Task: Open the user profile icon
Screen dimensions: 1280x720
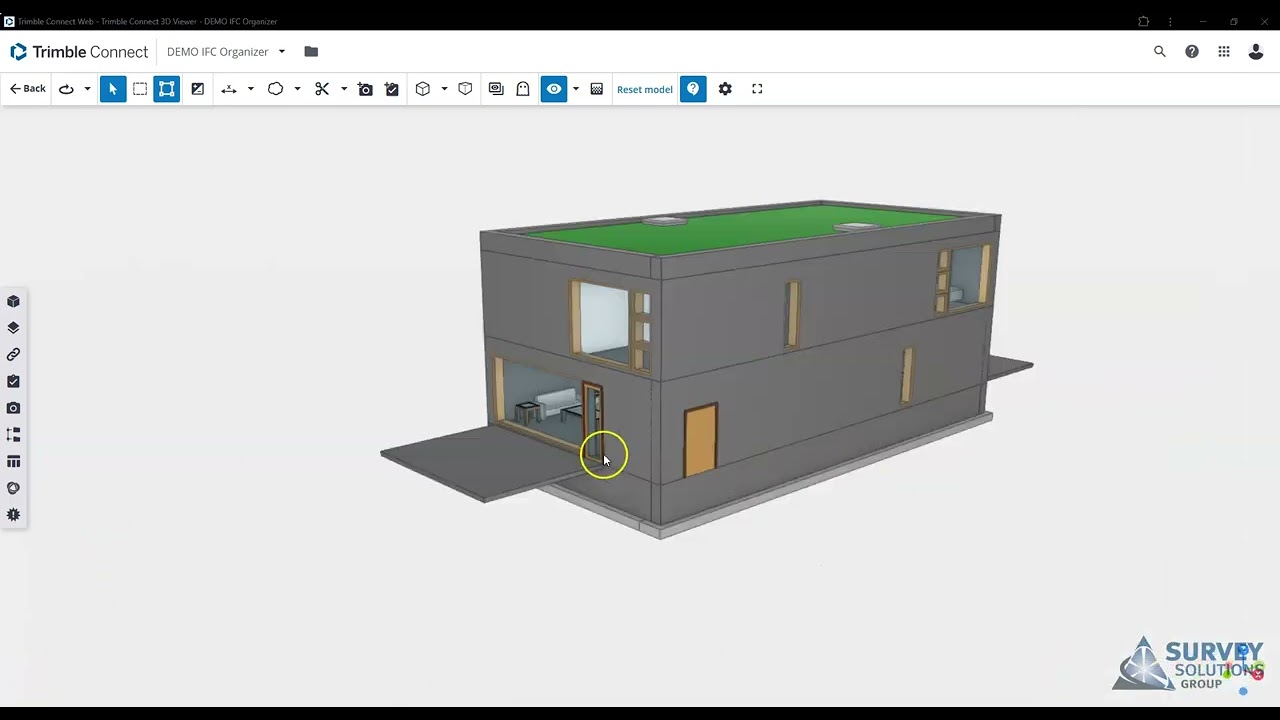Action: pos(1256,52)
